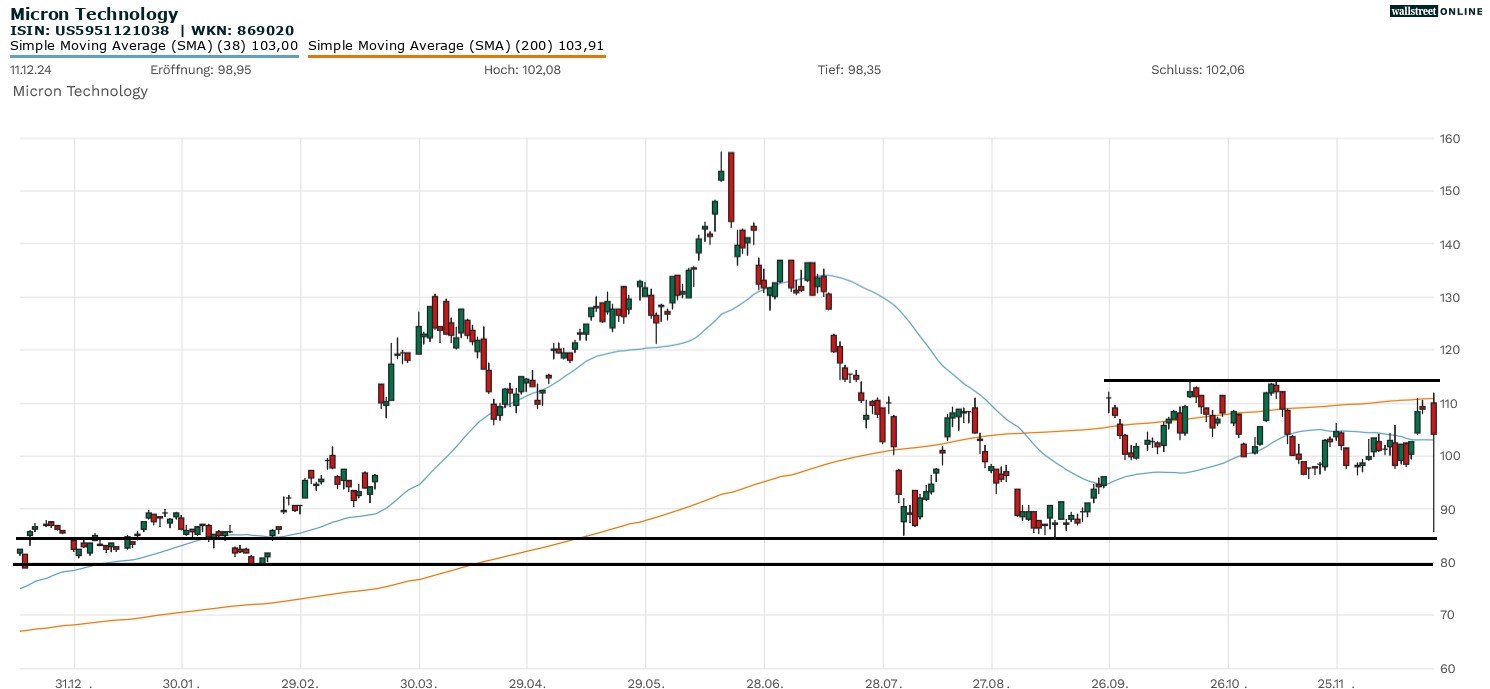Screen dimensions: 1490x689
Task: Click the lowest black support line near 80
Action: point(700,564)
